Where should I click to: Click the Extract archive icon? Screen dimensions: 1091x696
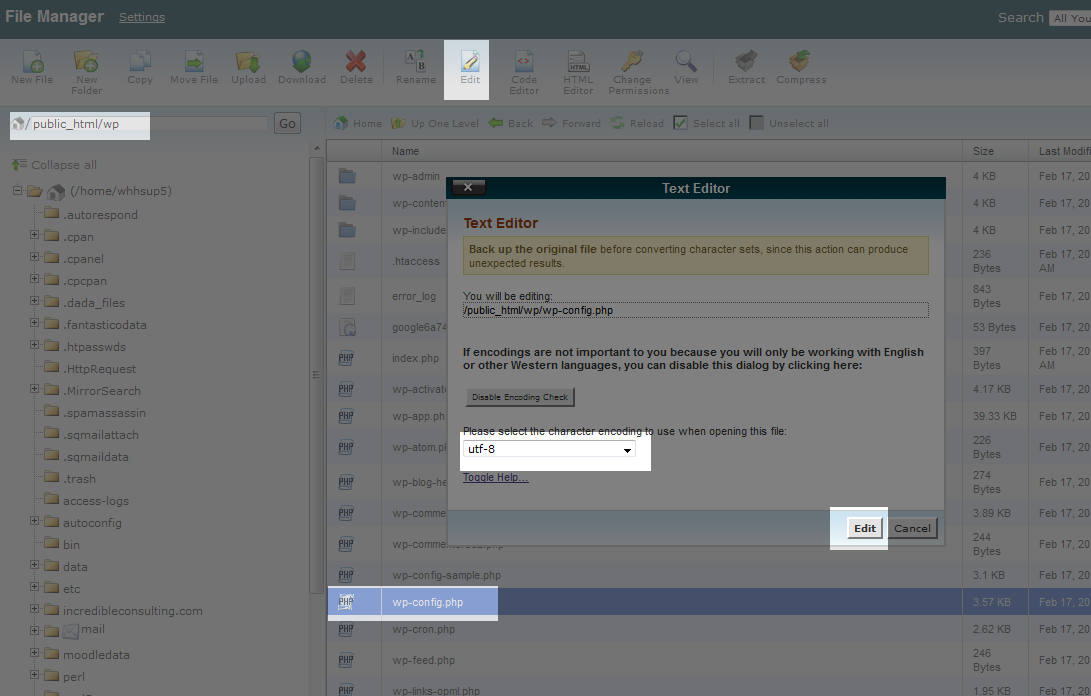click(746, 62)
